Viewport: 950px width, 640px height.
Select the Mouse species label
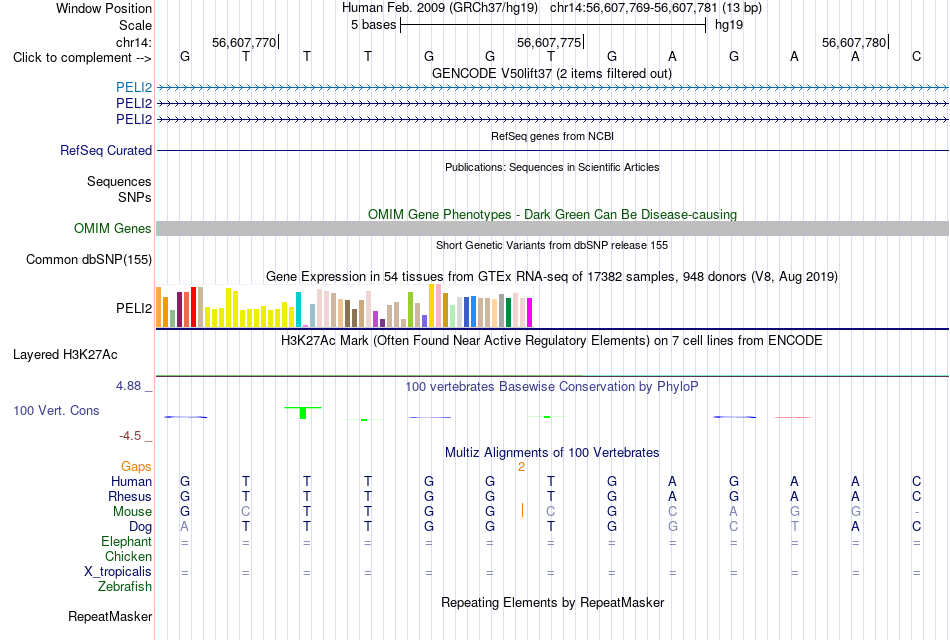(x=132, y=512)
